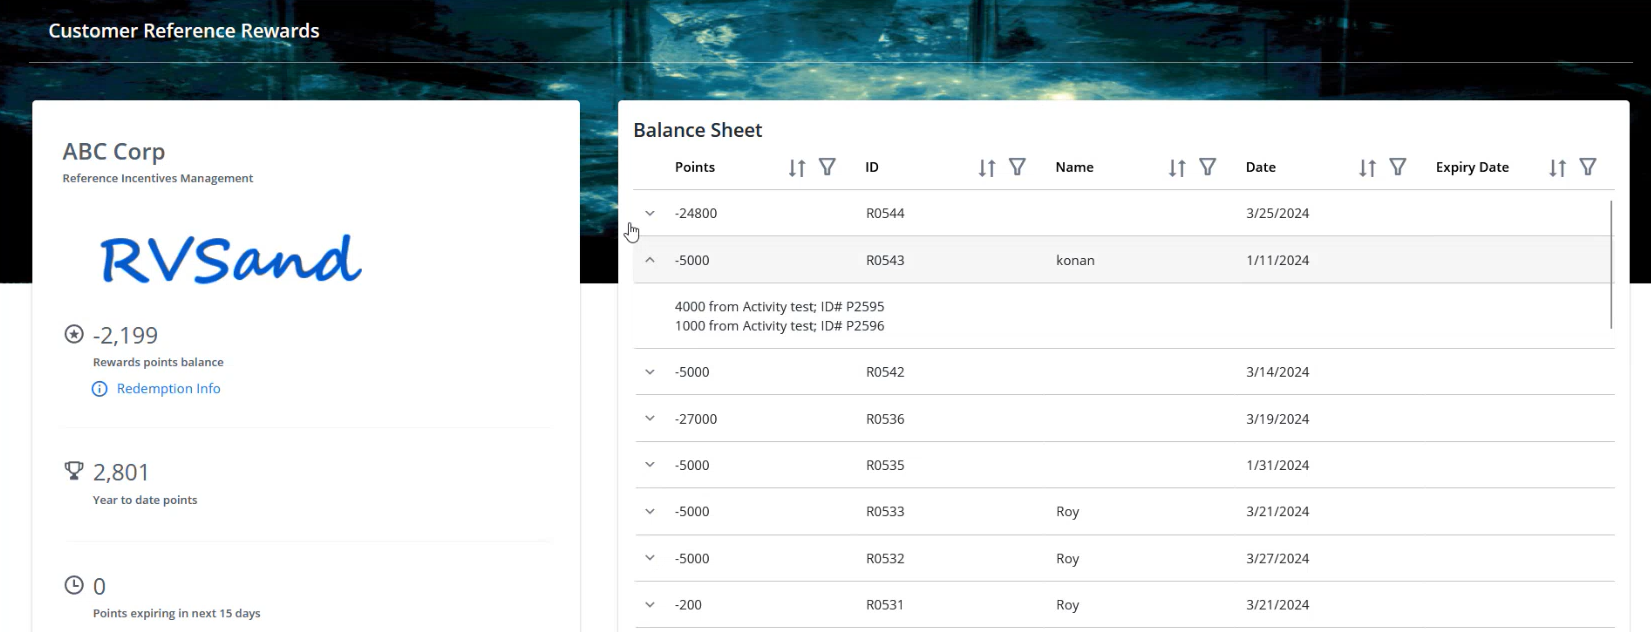This screenshot has width=1651, height=632.
Task: Click the Date column header label
Action: pos(1260,167)
